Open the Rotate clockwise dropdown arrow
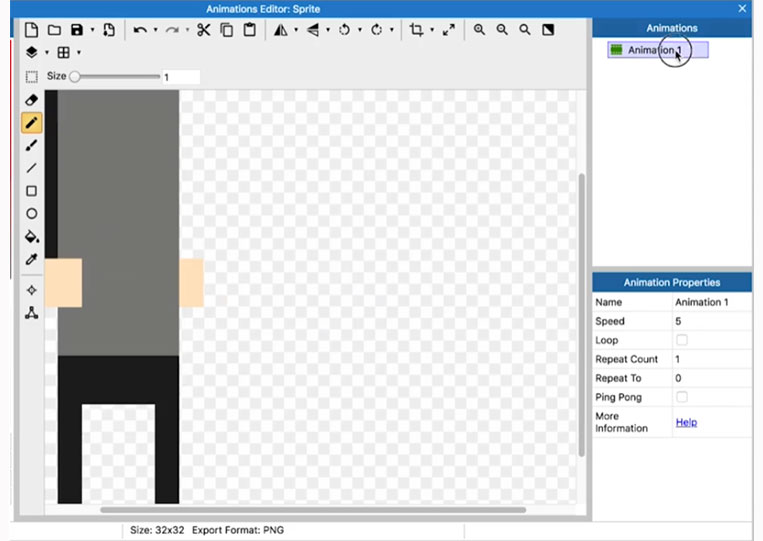The image size is (763, 541). tap(392, 30)
